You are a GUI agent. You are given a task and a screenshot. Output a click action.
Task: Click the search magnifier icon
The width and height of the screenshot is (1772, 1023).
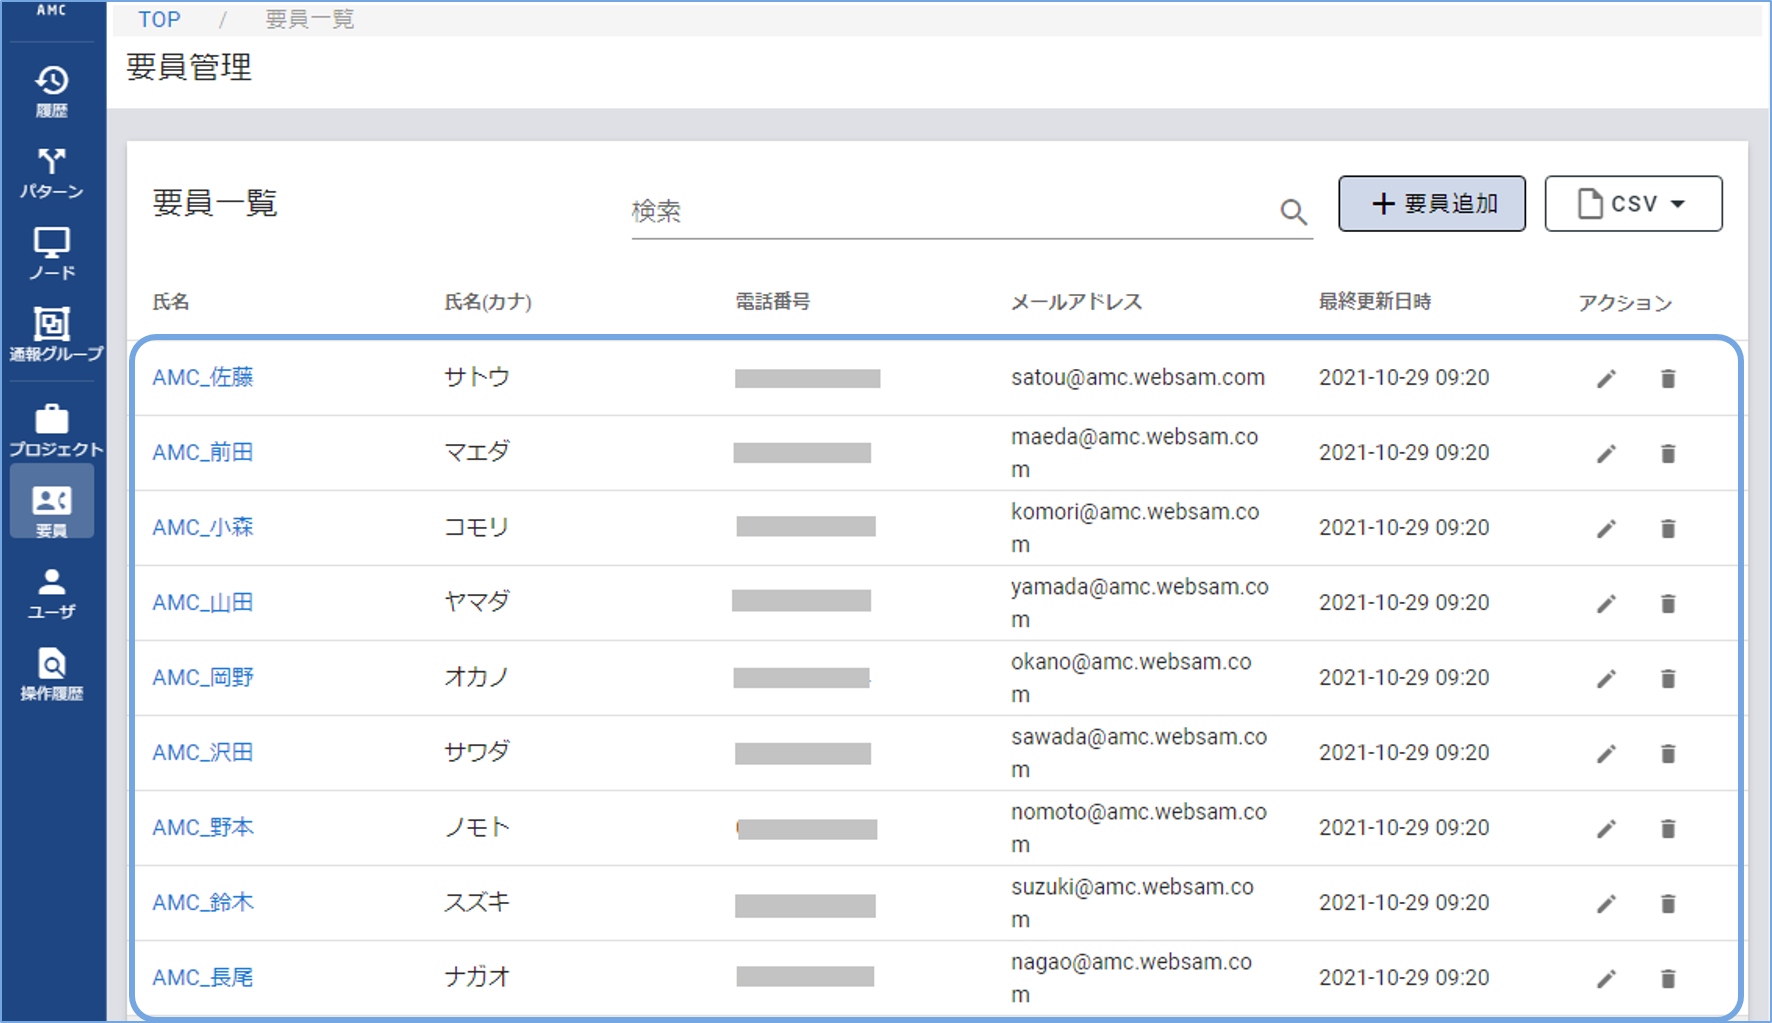[1293, 211]
